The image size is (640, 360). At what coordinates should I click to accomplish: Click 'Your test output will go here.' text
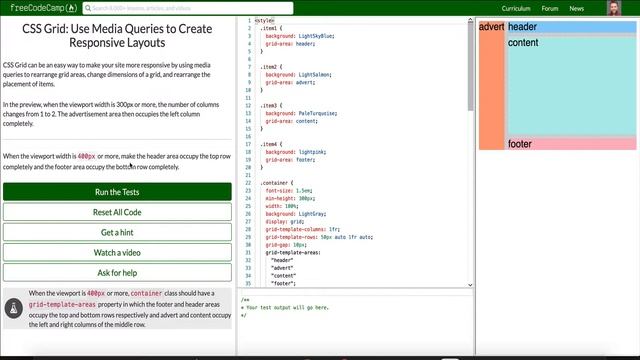pyautogui.click(x=287, y=308)
